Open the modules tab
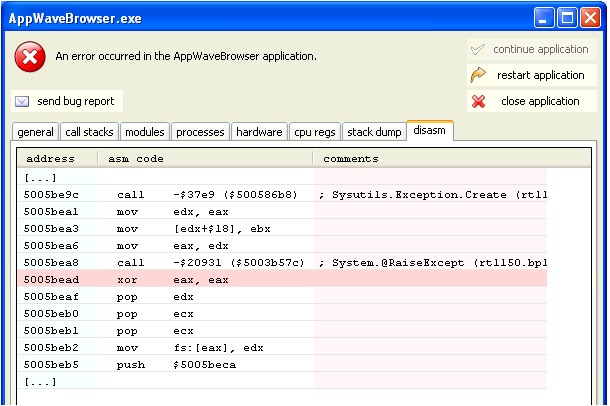 coord(145,132)
